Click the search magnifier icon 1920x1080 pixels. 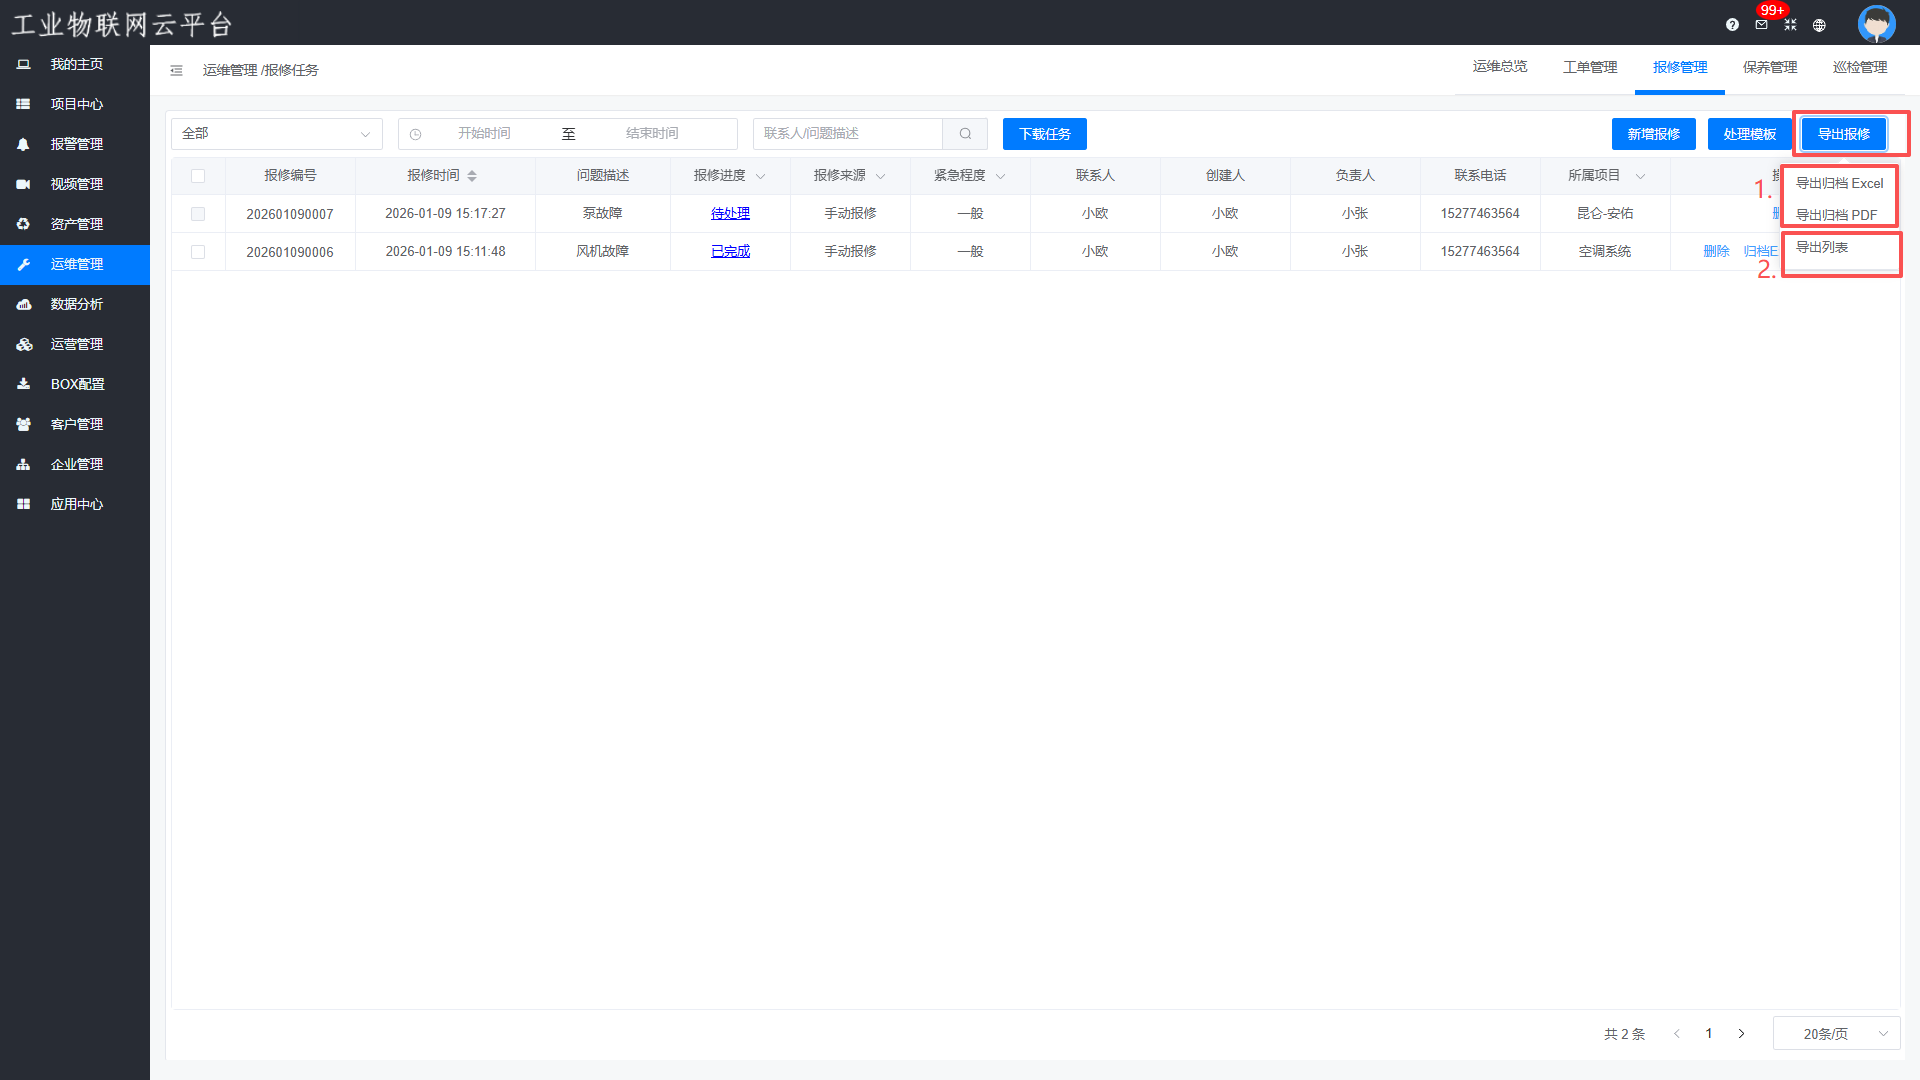coord(965,134)
